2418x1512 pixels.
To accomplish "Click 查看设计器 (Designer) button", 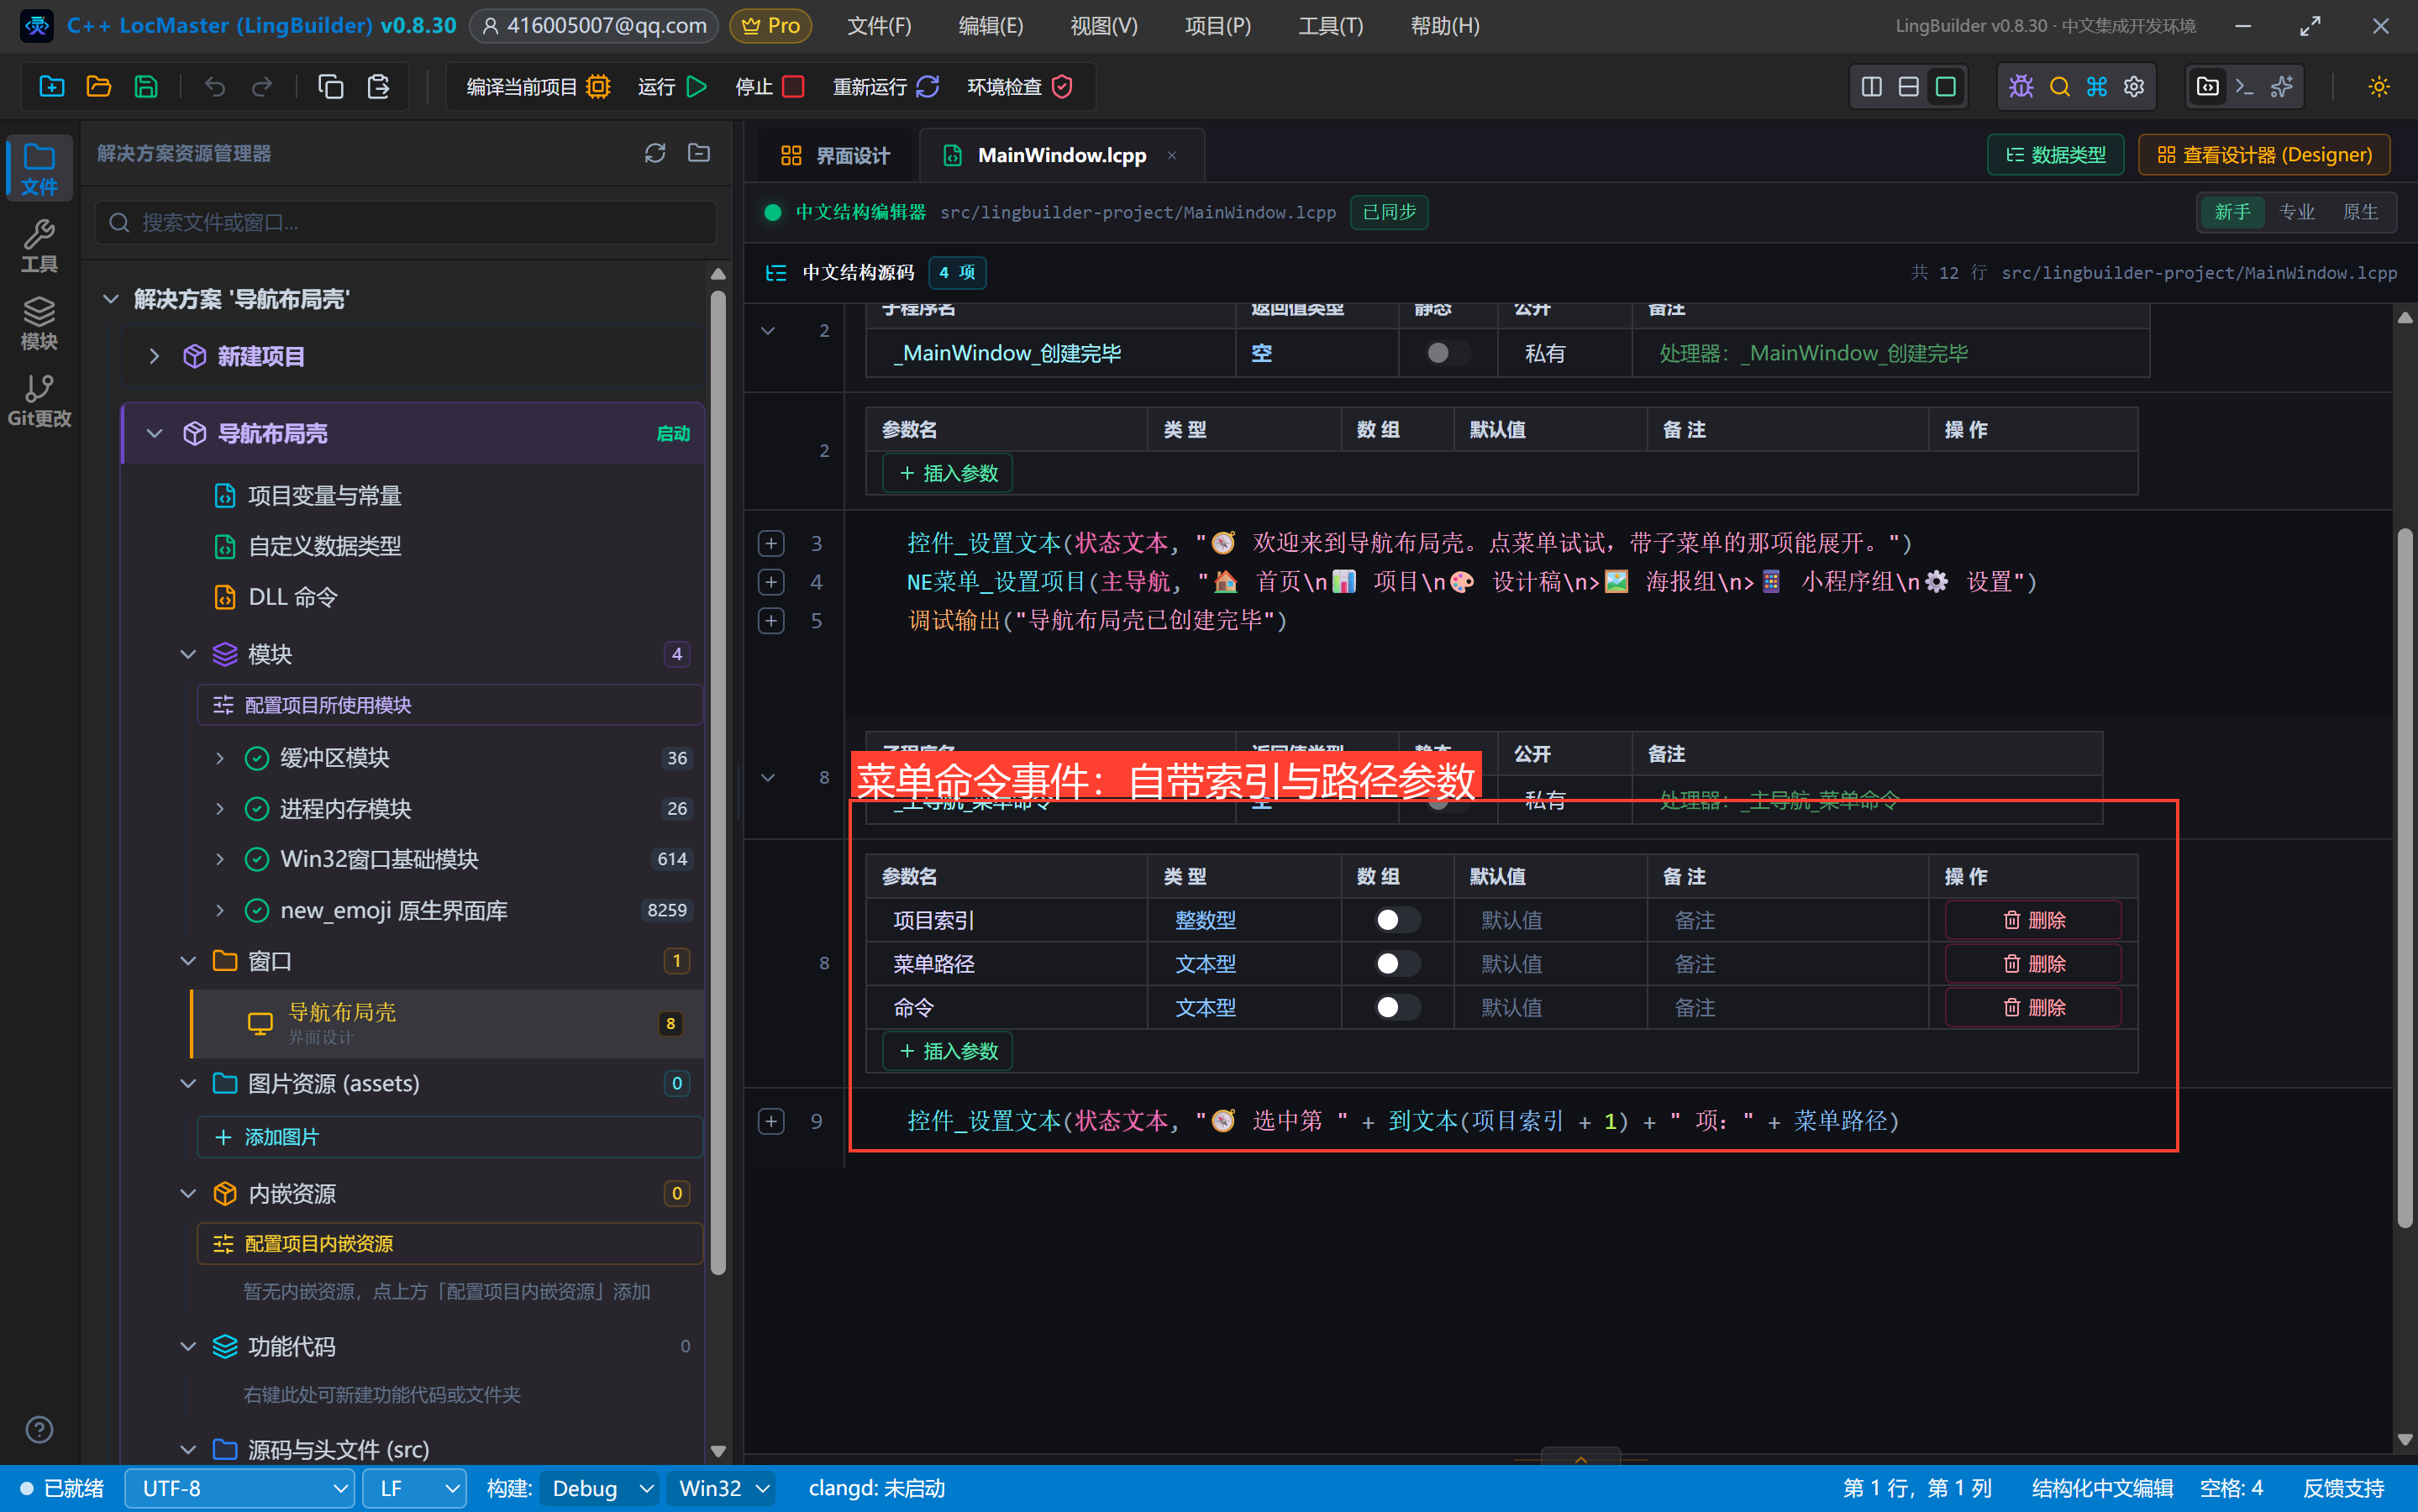I will pyautogui.click(x=2264, y=155).
